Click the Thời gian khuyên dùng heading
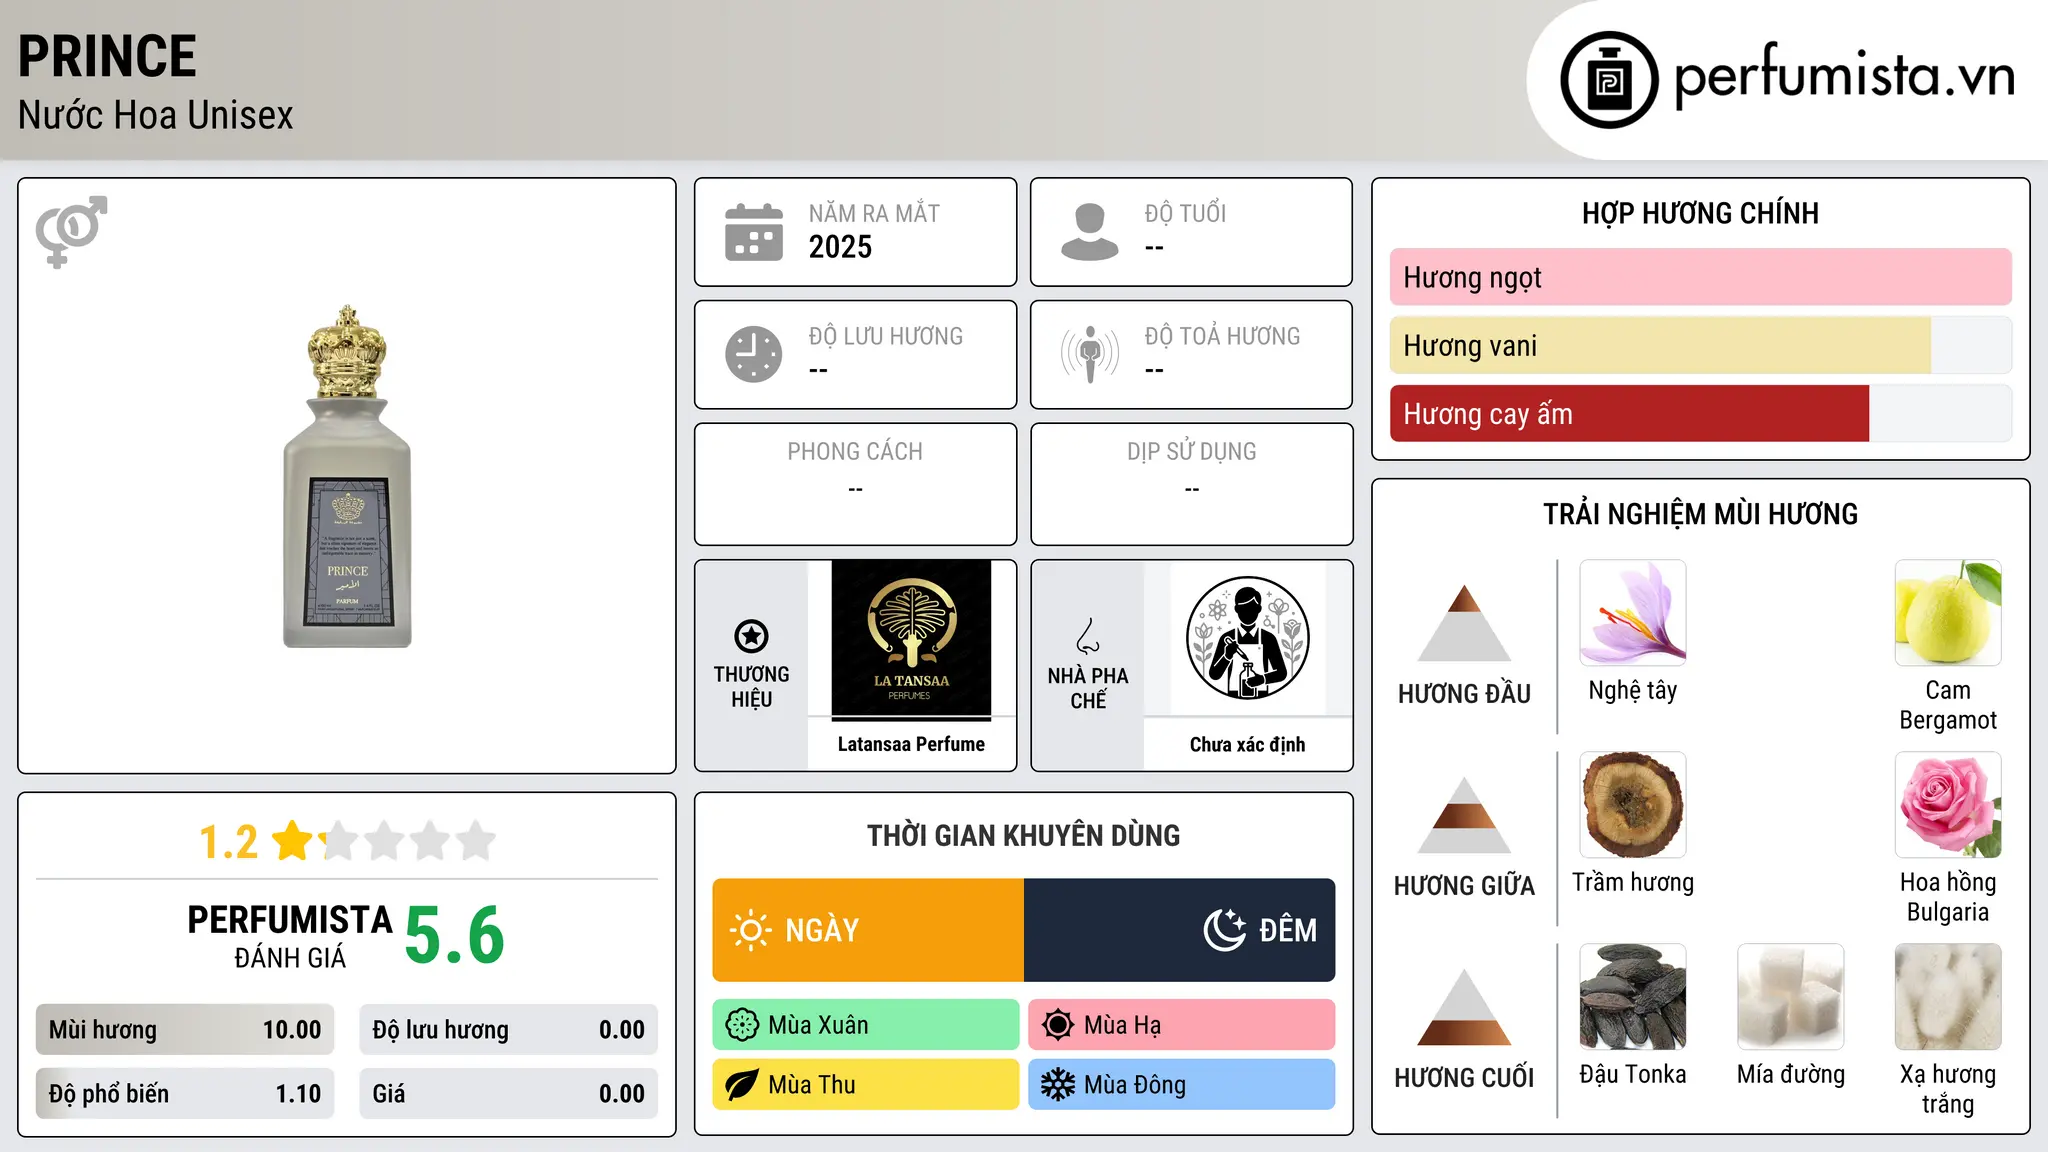This screenshot has width=2048, height=1152. tap(1024, 836)
